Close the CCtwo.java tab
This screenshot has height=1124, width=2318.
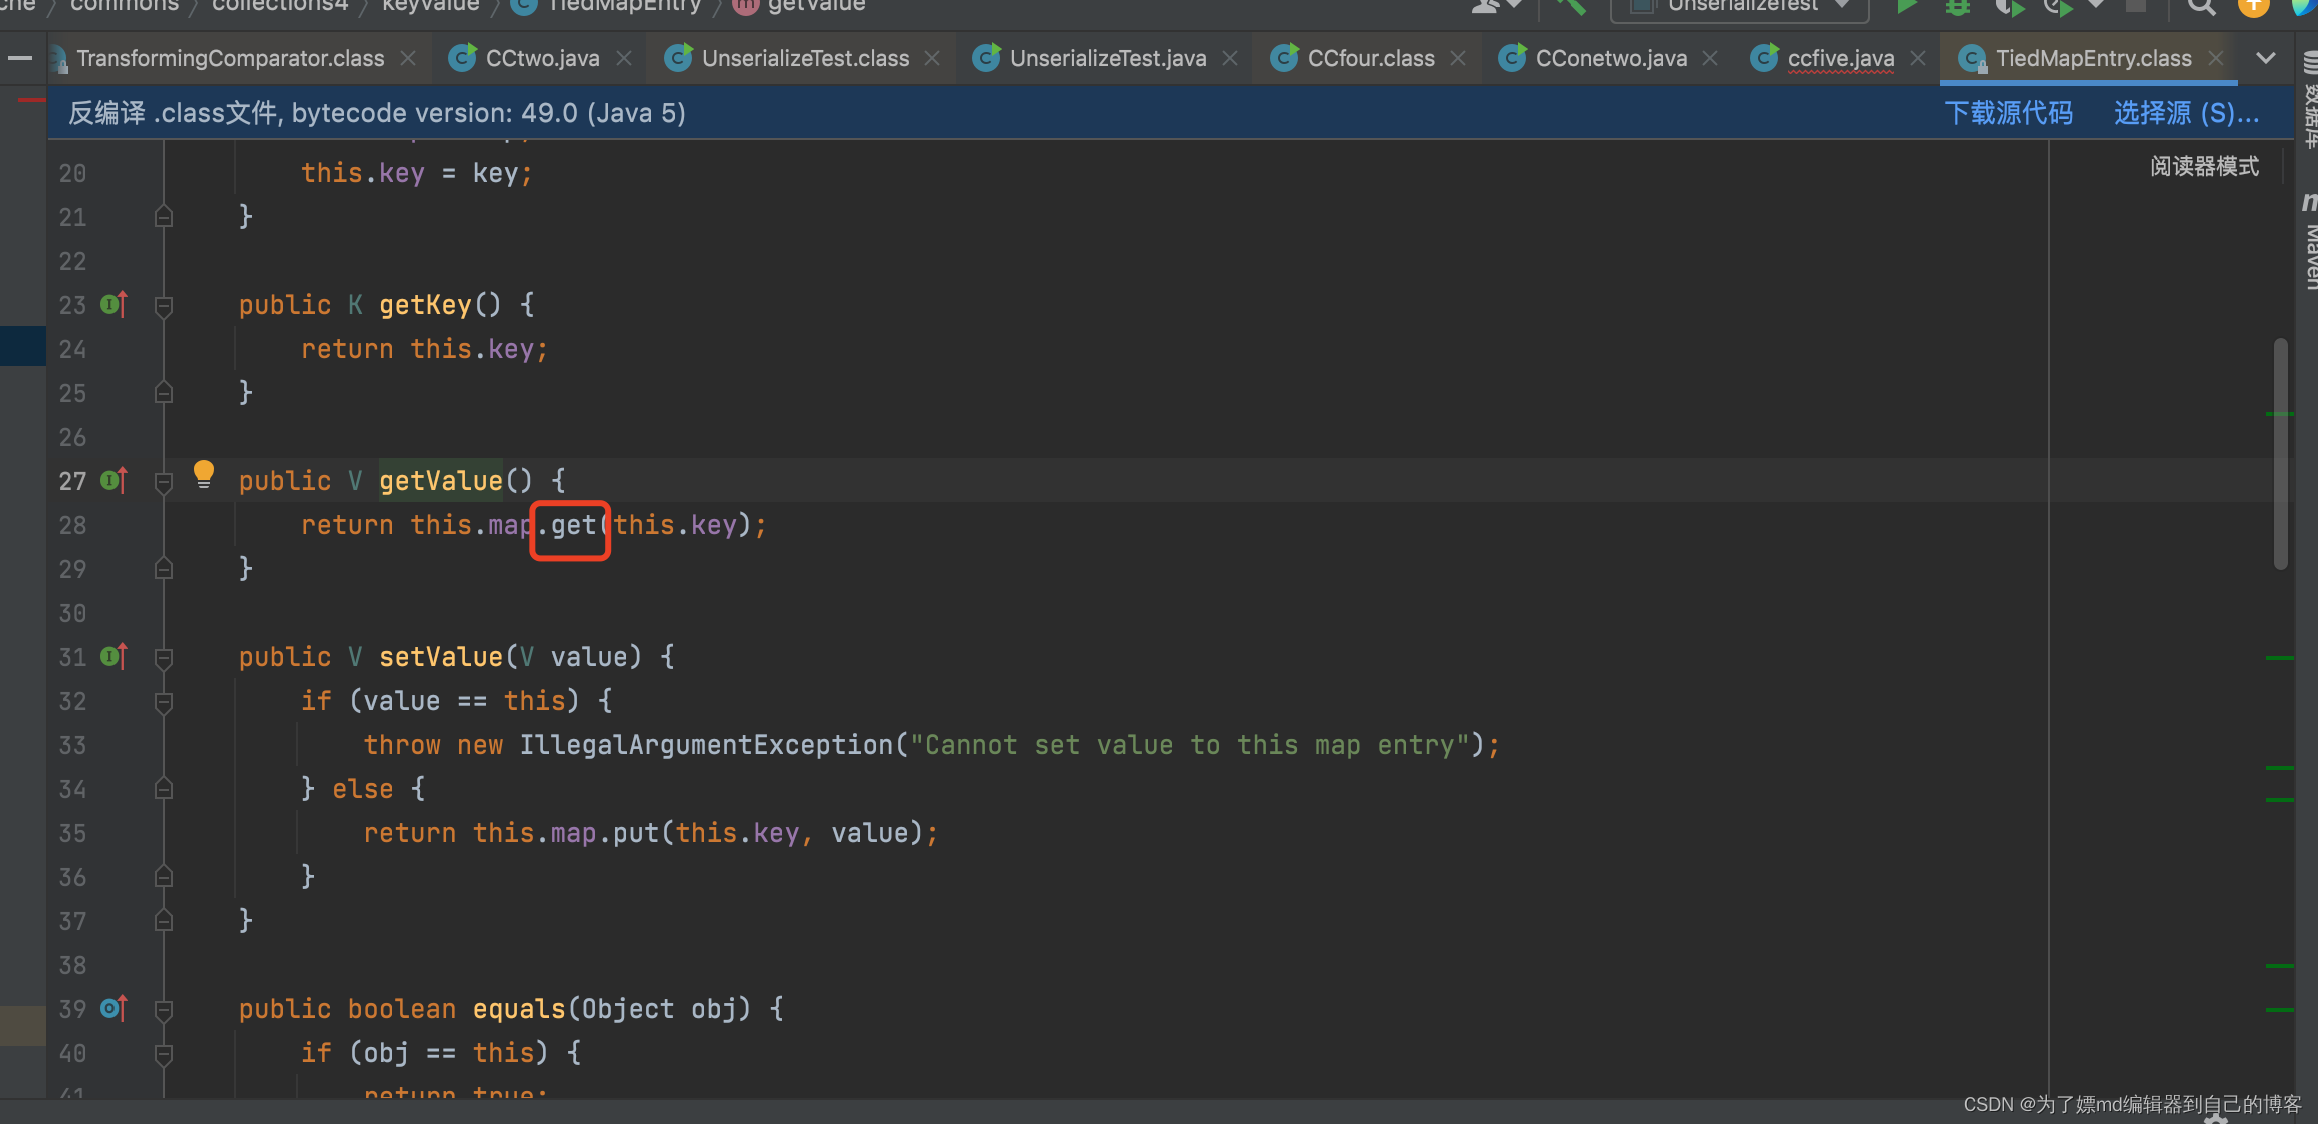624,58
